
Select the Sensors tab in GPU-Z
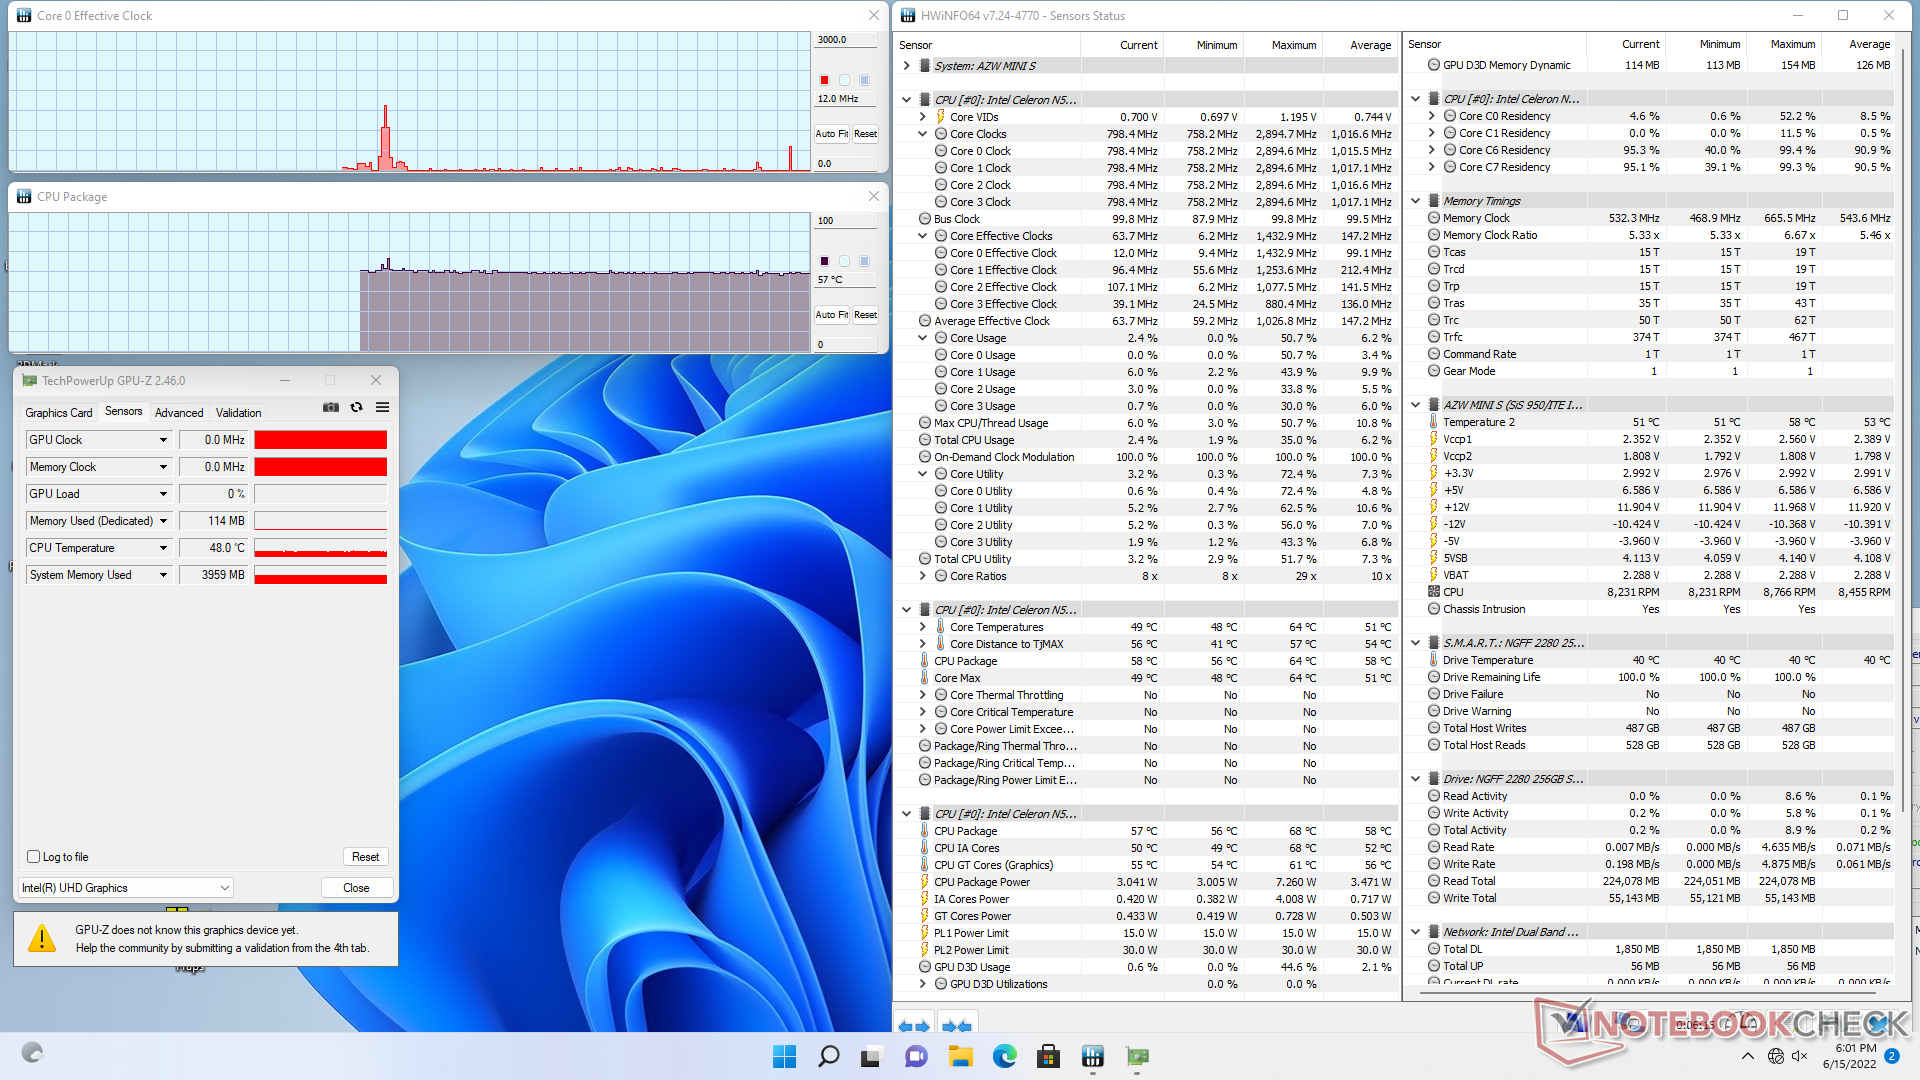124,412
